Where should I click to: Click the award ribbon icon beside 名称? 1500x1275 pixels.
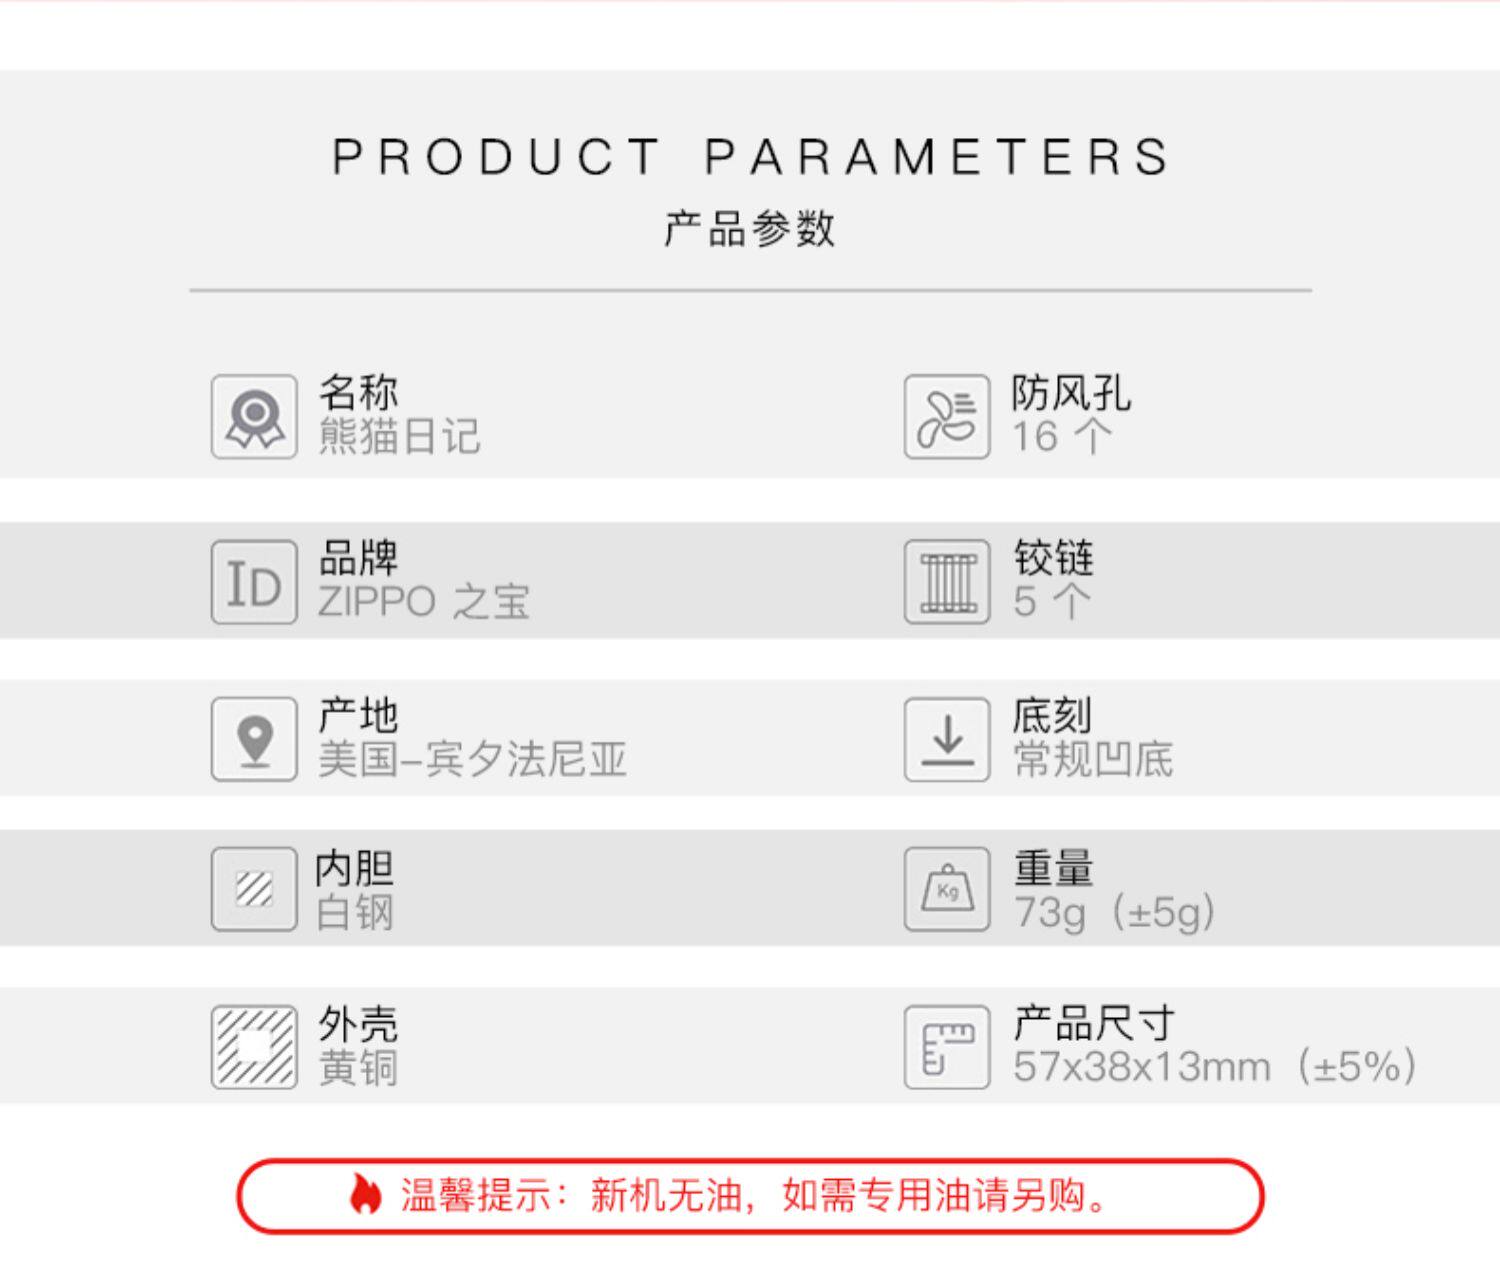pyautogui.click(x=254, y=417)
